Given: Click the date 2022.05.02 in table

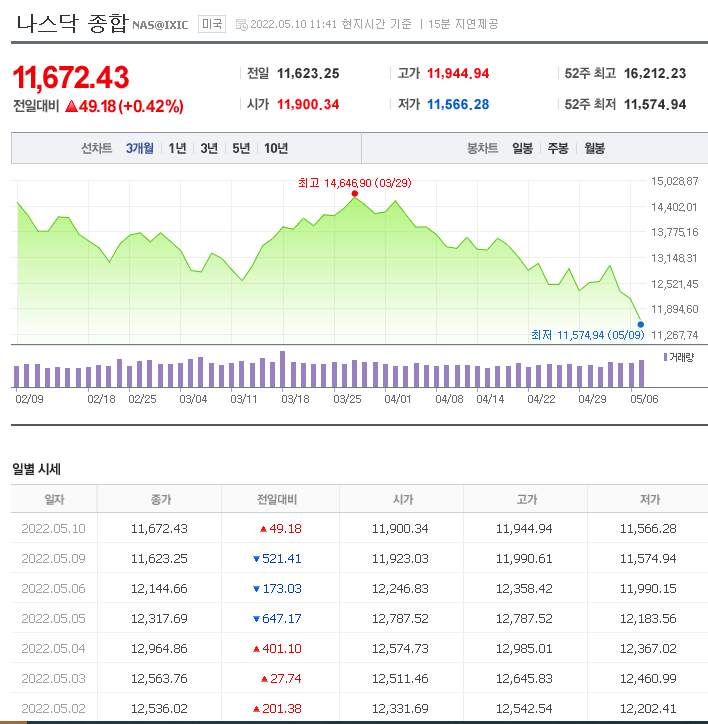Looking at the screenshot, I should [54, 708].
